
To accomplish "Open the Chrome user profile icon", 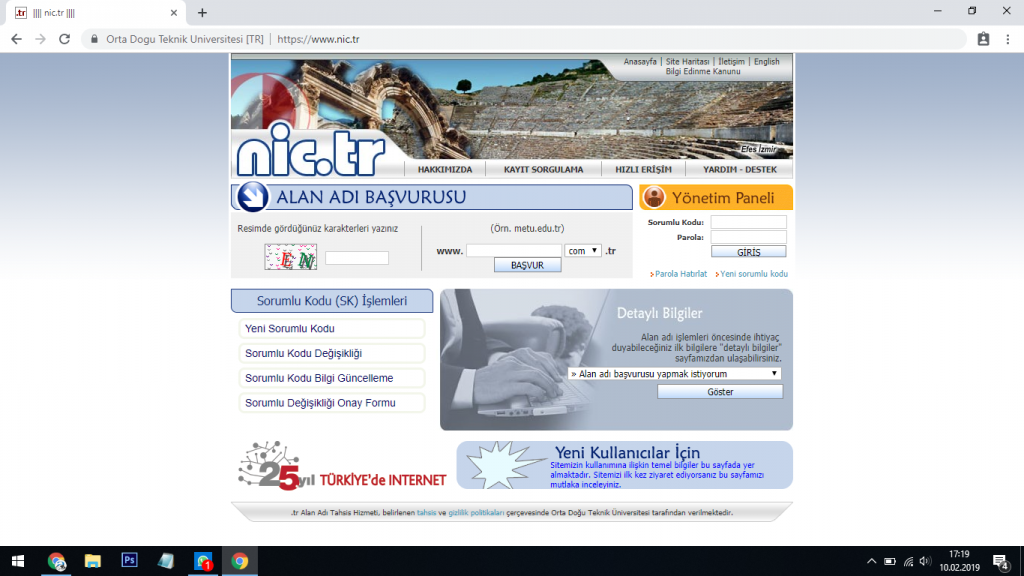I will click(983, 39).
